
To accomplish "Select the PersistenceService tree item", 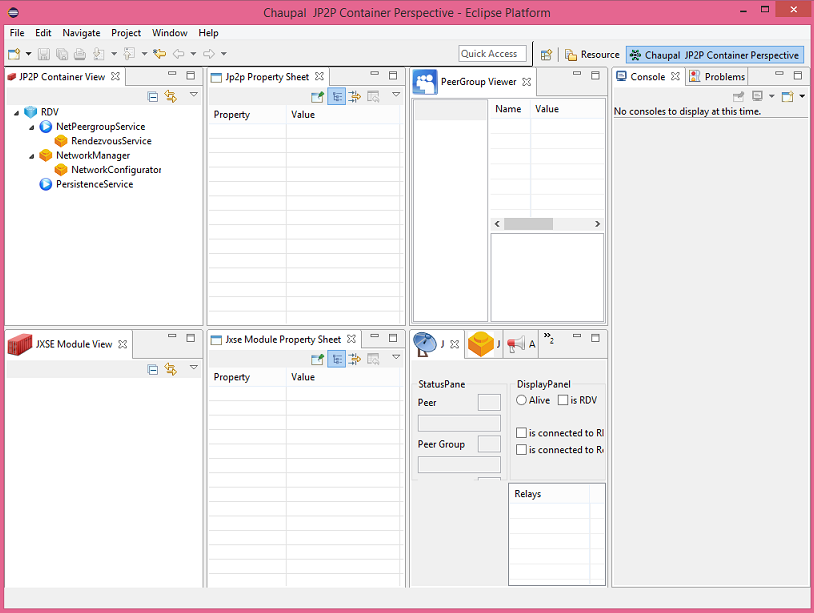I will (87, 185).
